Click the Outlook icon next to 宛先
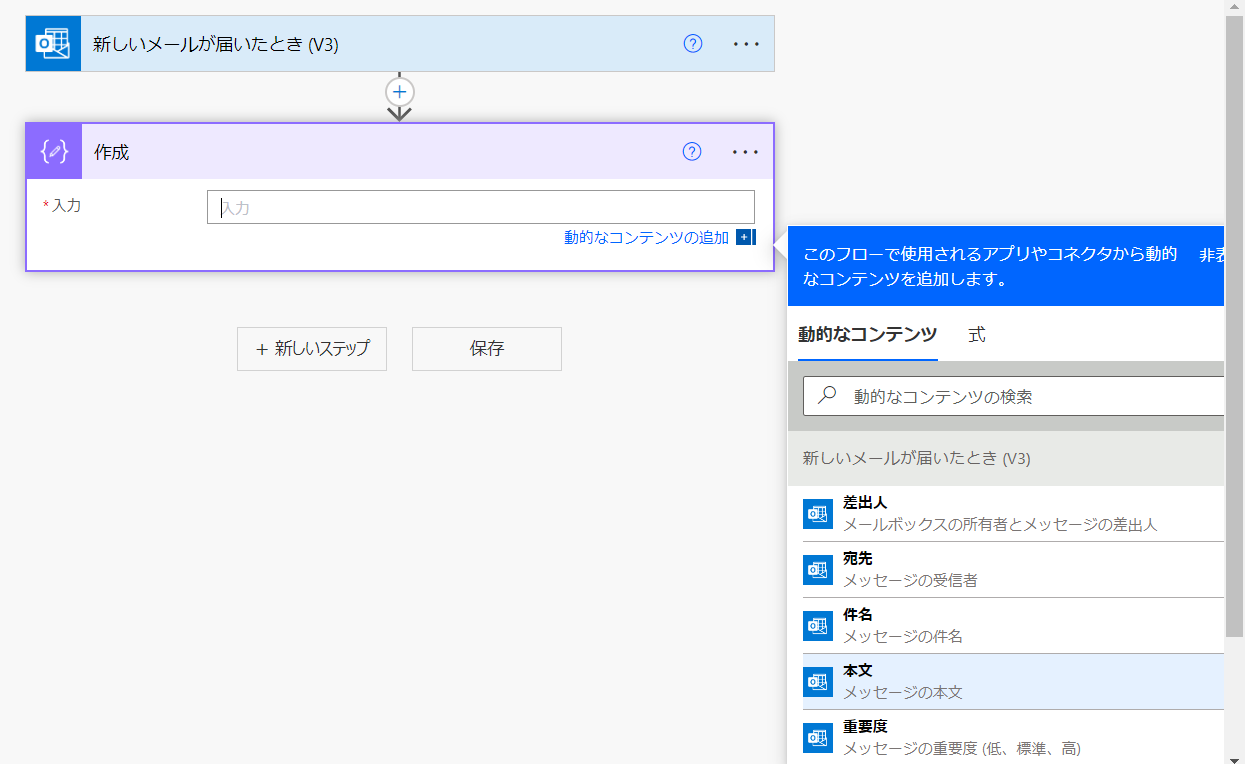The width and height of the screenshot is (1245, 764). (x=818, y=570)
